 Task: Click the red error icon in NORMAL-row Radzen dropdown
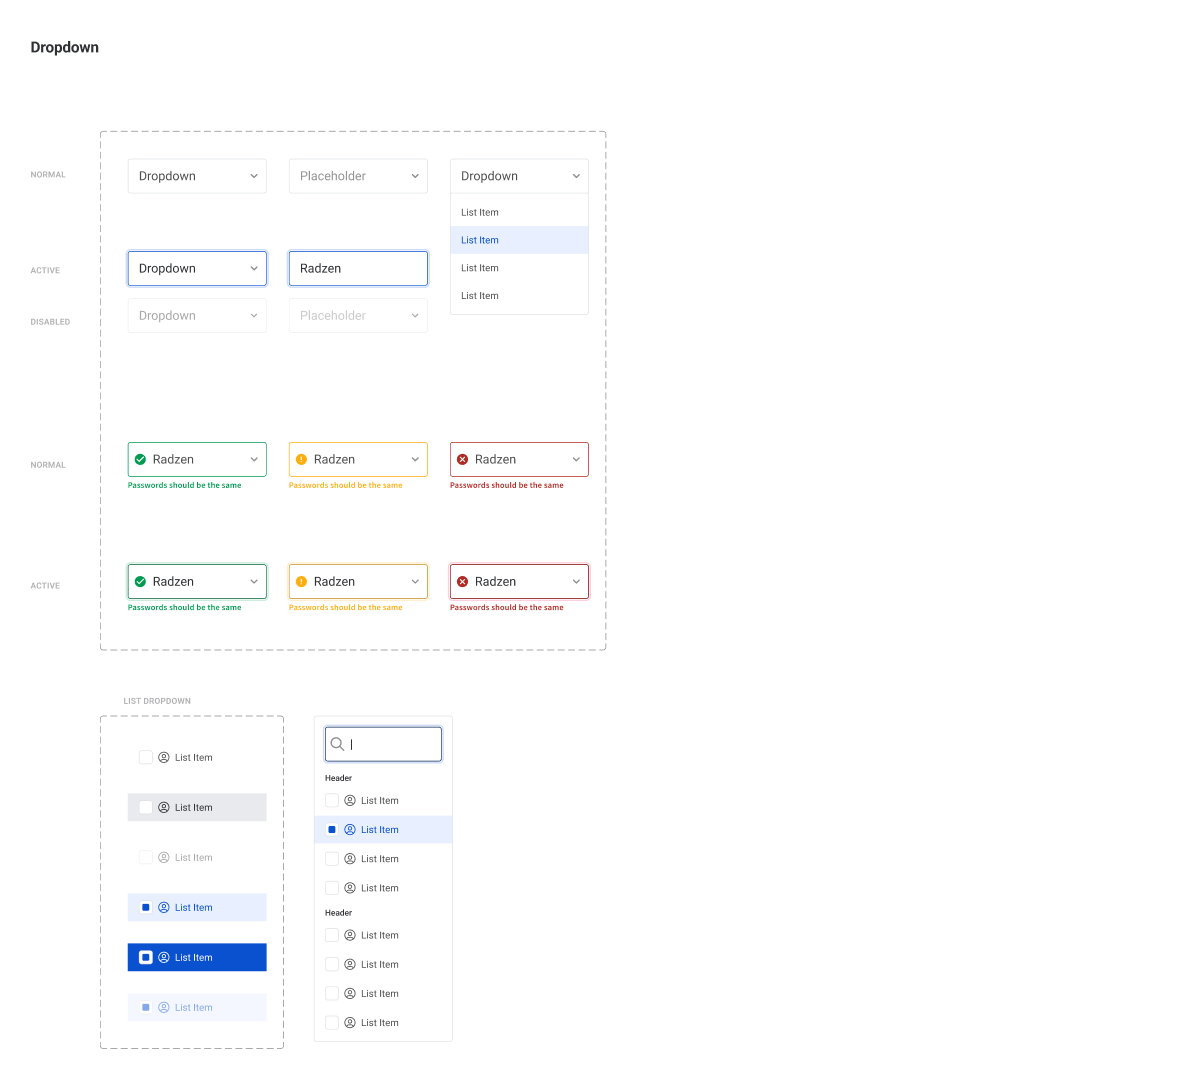463,459
